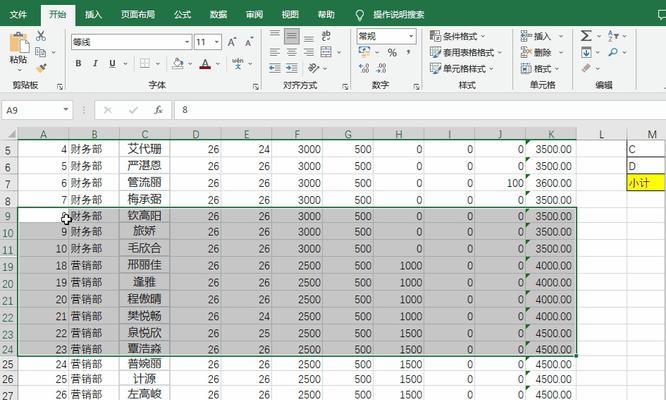The width and height of the screenshot is (666, 400).
Task: Toggle middle vertical alignment
Action: [x=291, y=36]
